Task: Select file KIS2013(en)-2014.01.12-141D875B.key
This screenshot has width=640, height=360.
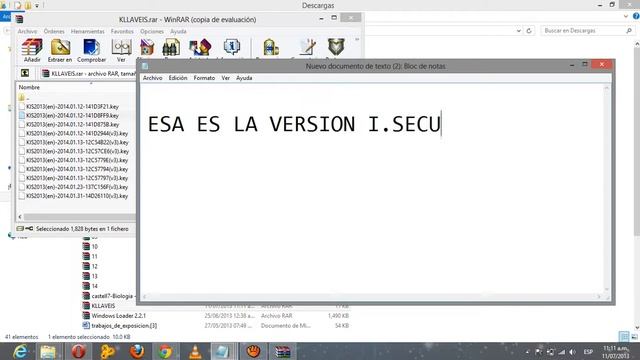Action: tap(69, 124)
